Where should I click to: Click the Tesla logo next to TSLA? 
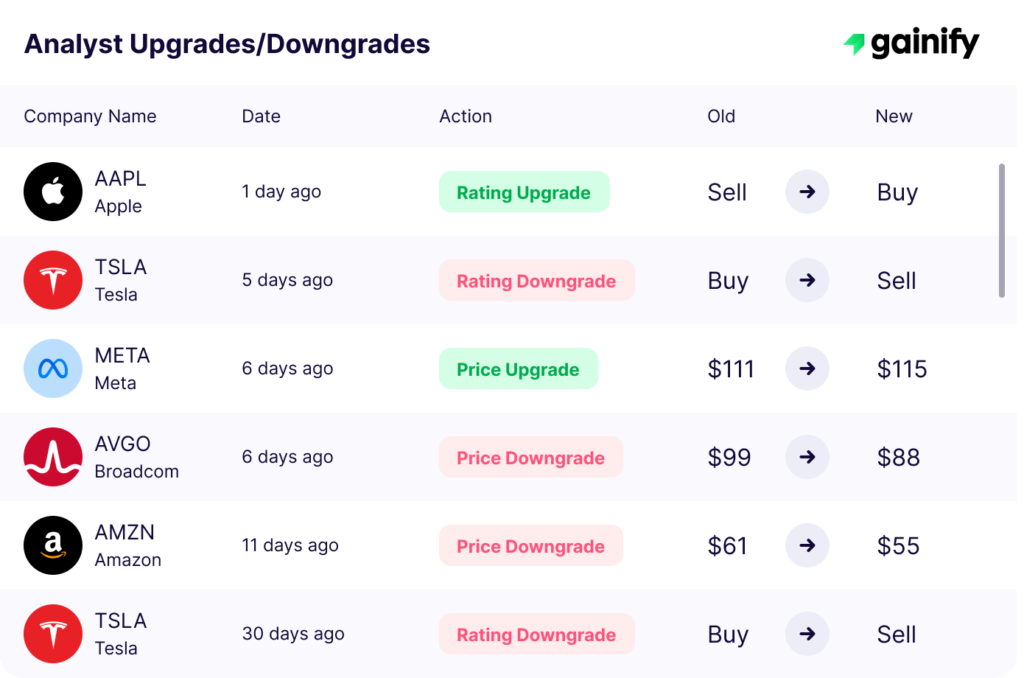[53, 280]
